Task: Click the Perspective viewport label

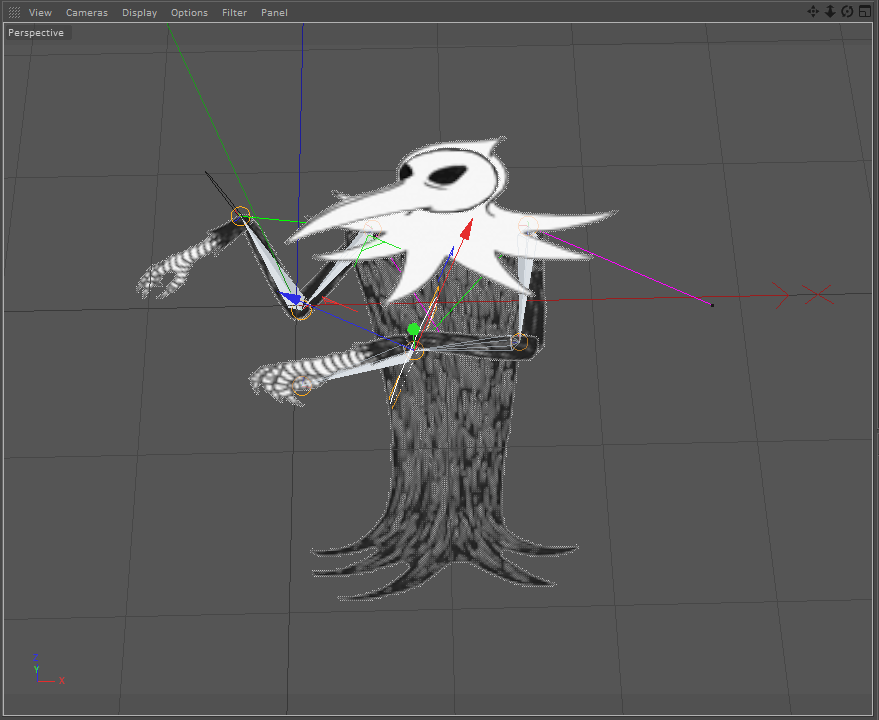Action: 36,33
